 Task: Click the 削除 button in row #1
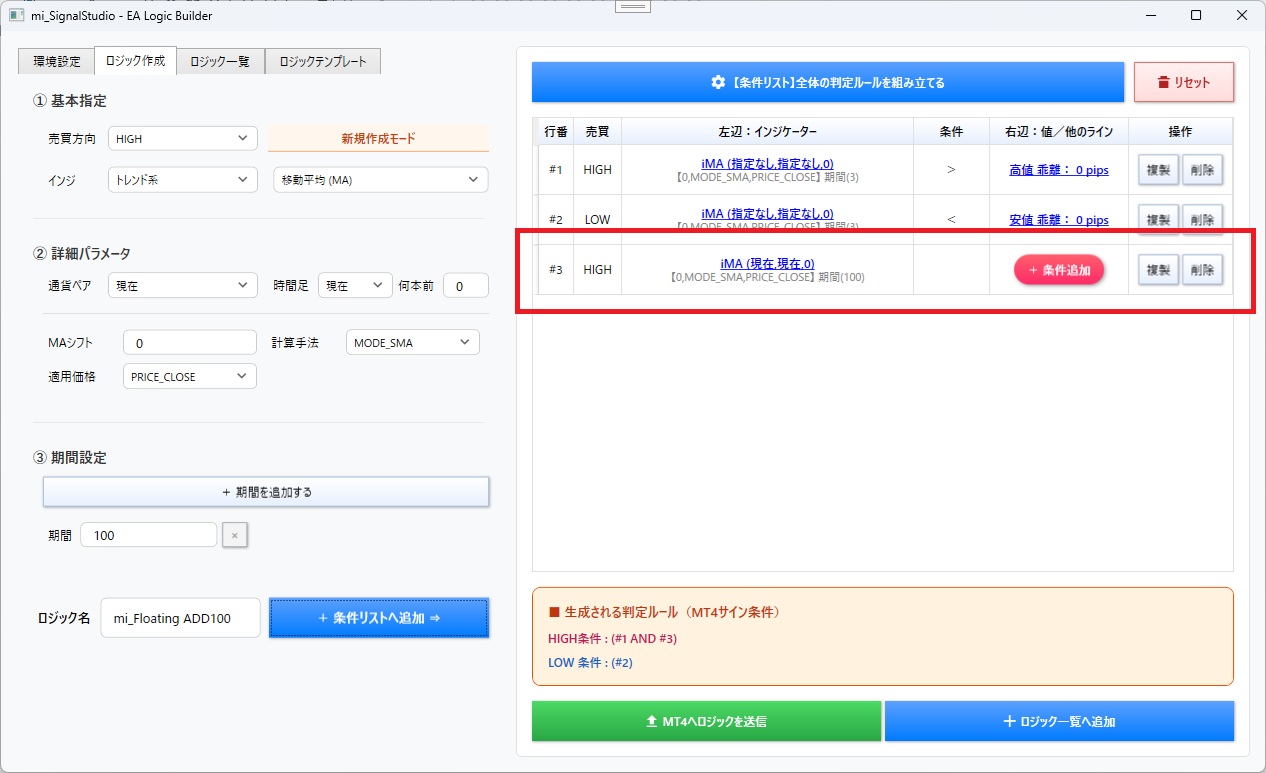pyautogui.click(x=1202, y=170)
